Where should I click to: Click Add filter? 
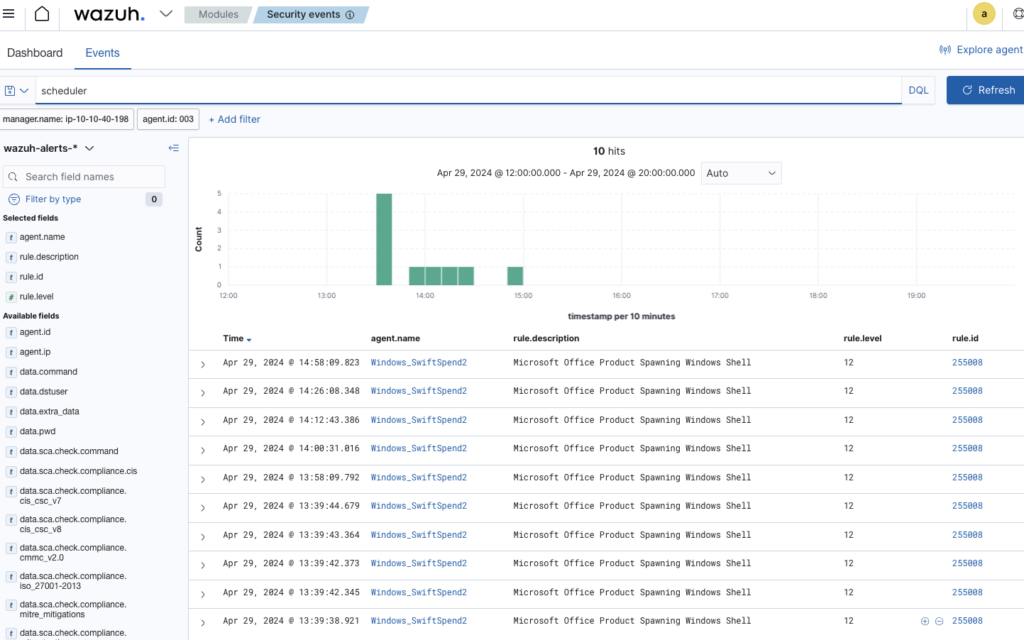tap(234, 120)
